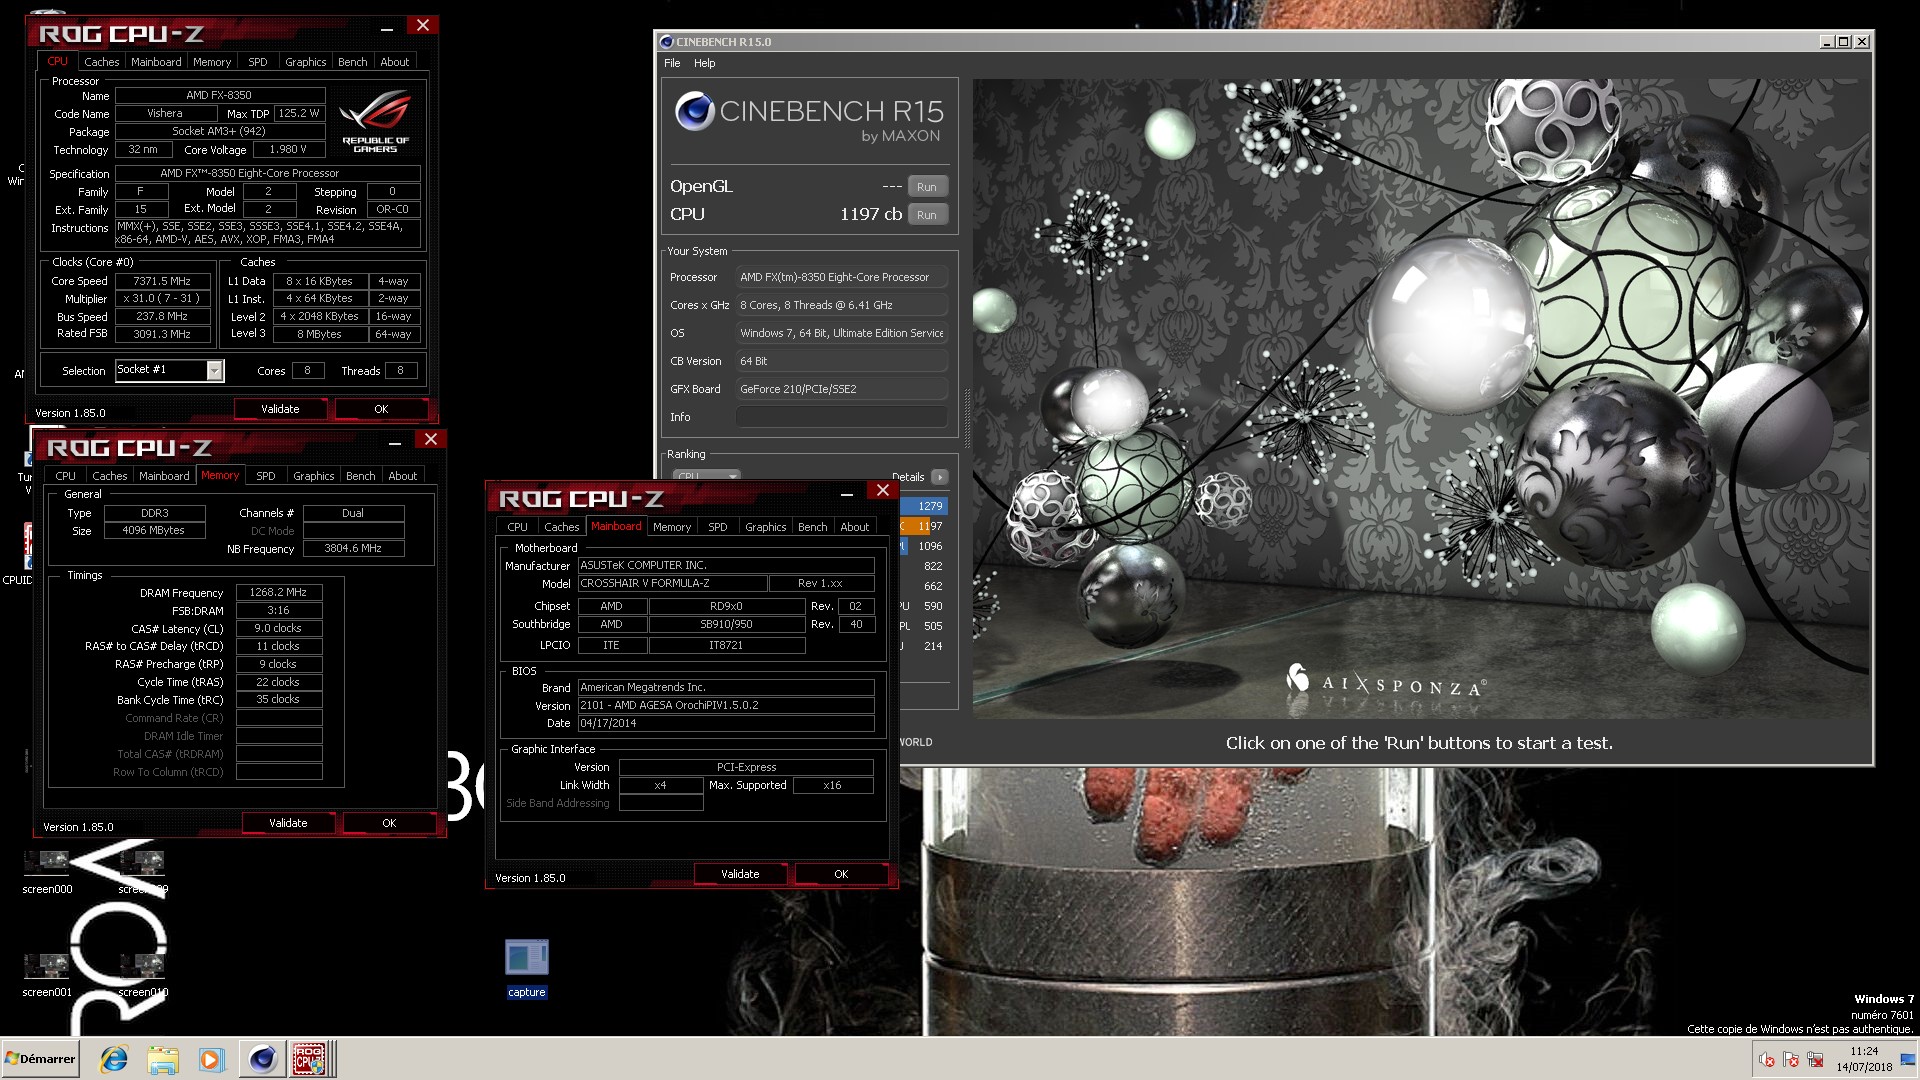The height and width of the screenshot is (1080, 1920).
Task: Open About tab in top CPU-Z window
Action: click(x=395, y=62)
